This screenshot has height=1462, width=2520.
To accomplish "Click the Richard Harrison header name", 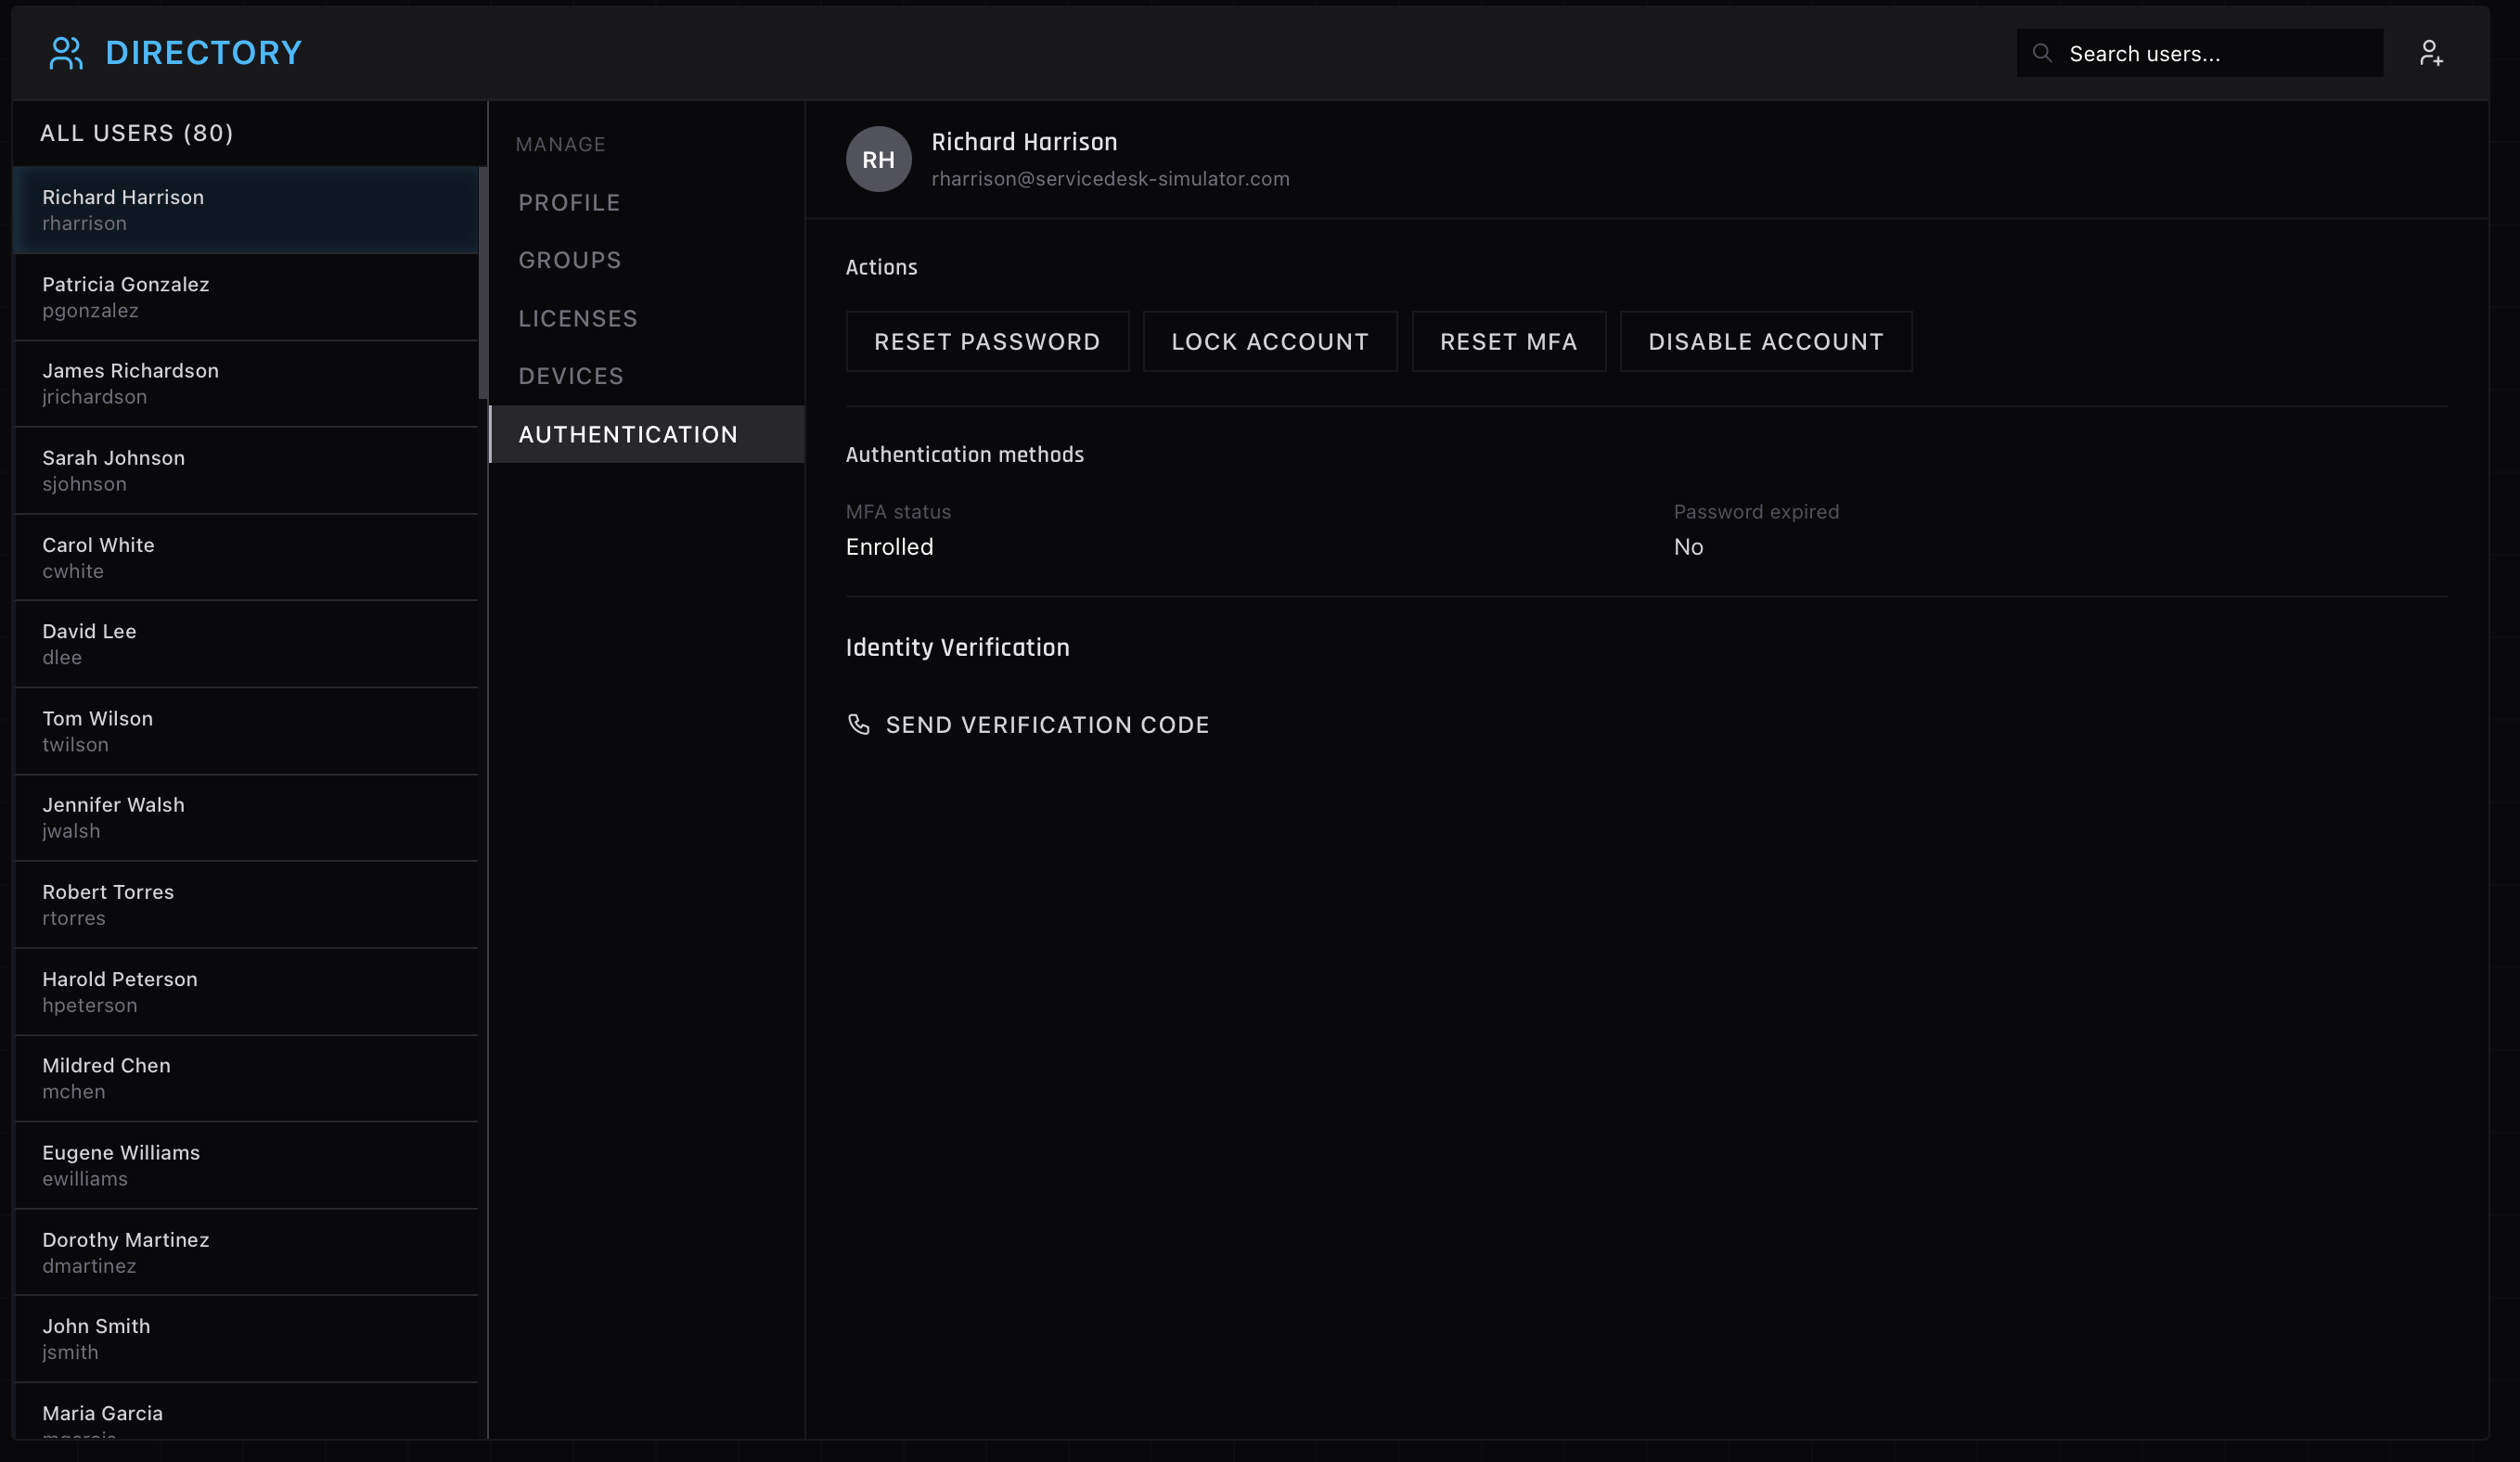I will pos(1024,142).
